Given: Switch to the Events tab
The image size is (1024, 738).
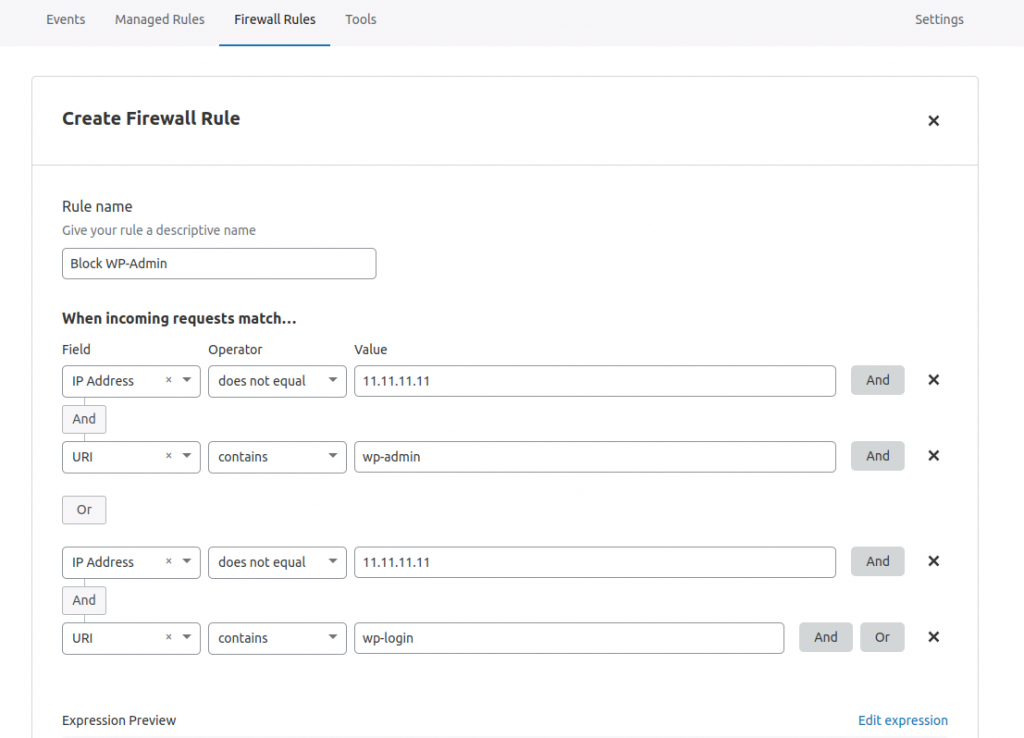Looking at the screenshot, I should coord(65,20).
